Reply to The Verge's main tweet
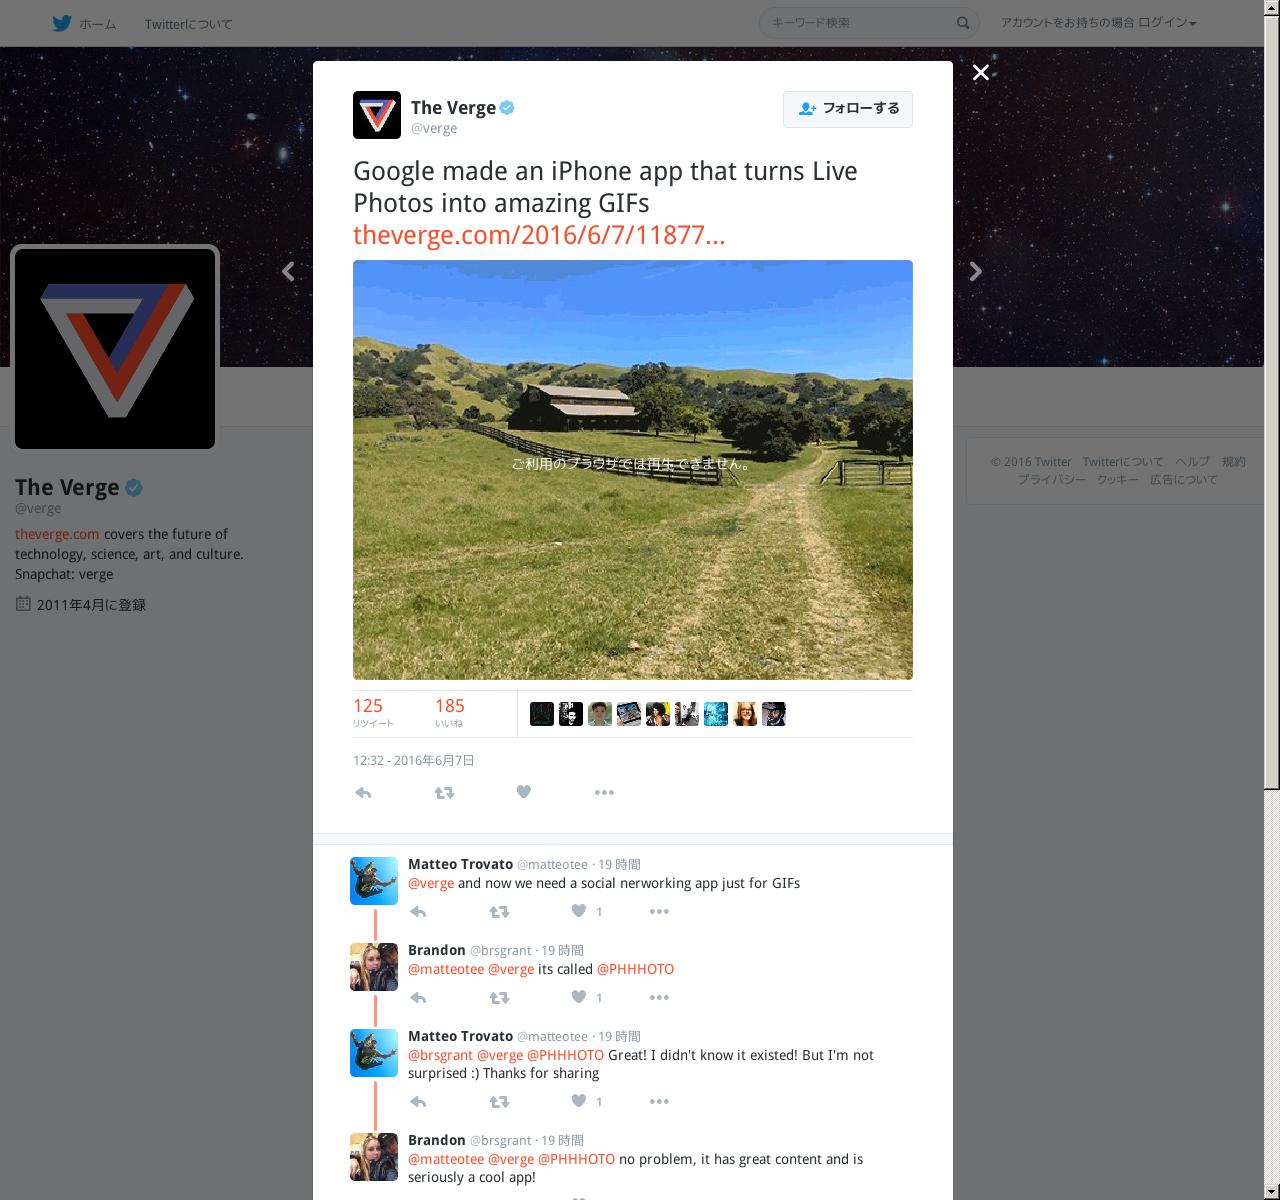This screenshot has height=1200, width=1280. pos(363,793)
